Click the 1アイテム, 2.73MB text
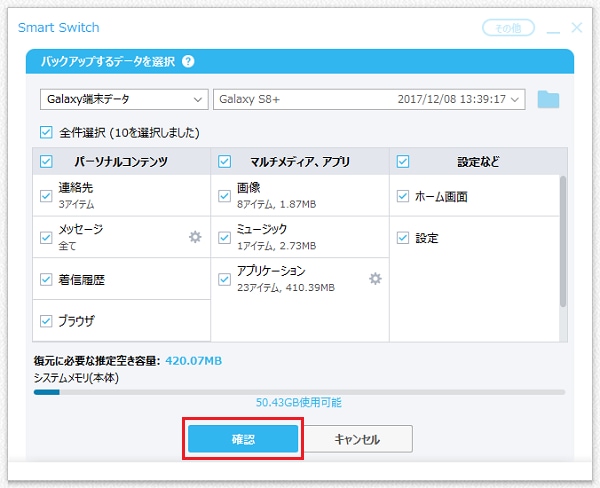The width and height of the screenshot is (600, 488). [x=277, y=246]
